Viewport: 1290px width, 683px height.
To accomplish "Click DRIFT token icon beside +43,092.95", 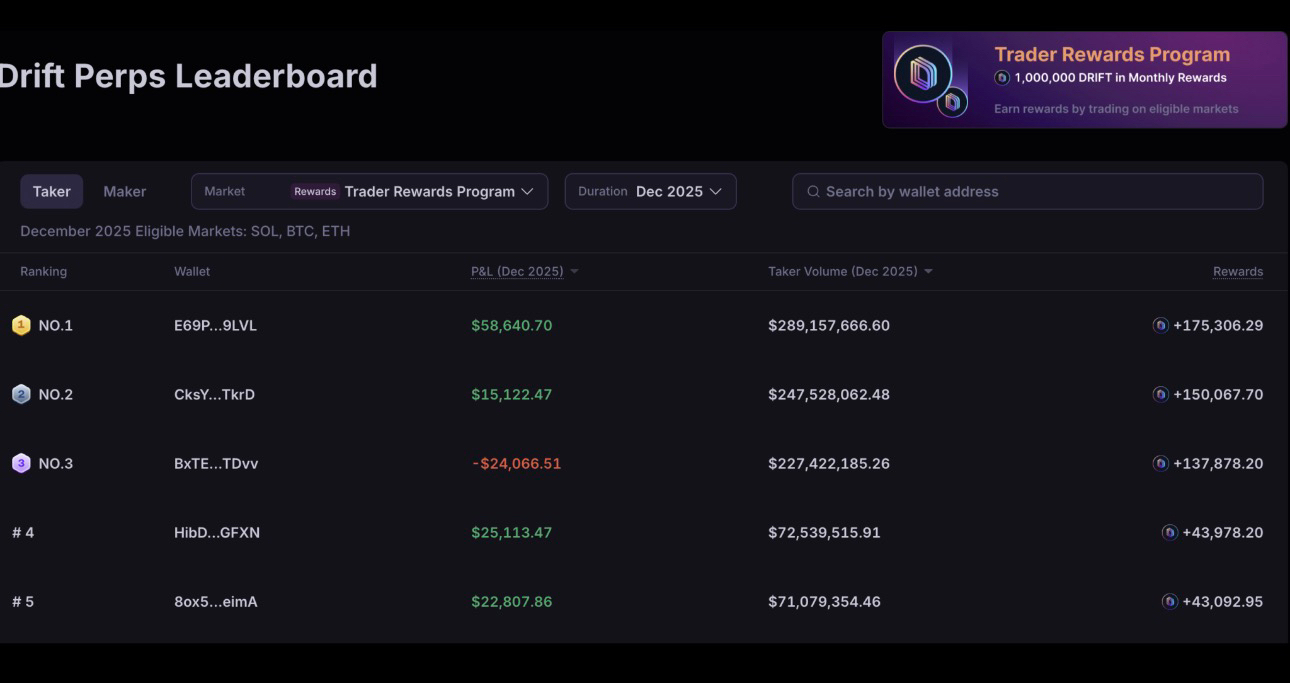I will (1169, 601).
